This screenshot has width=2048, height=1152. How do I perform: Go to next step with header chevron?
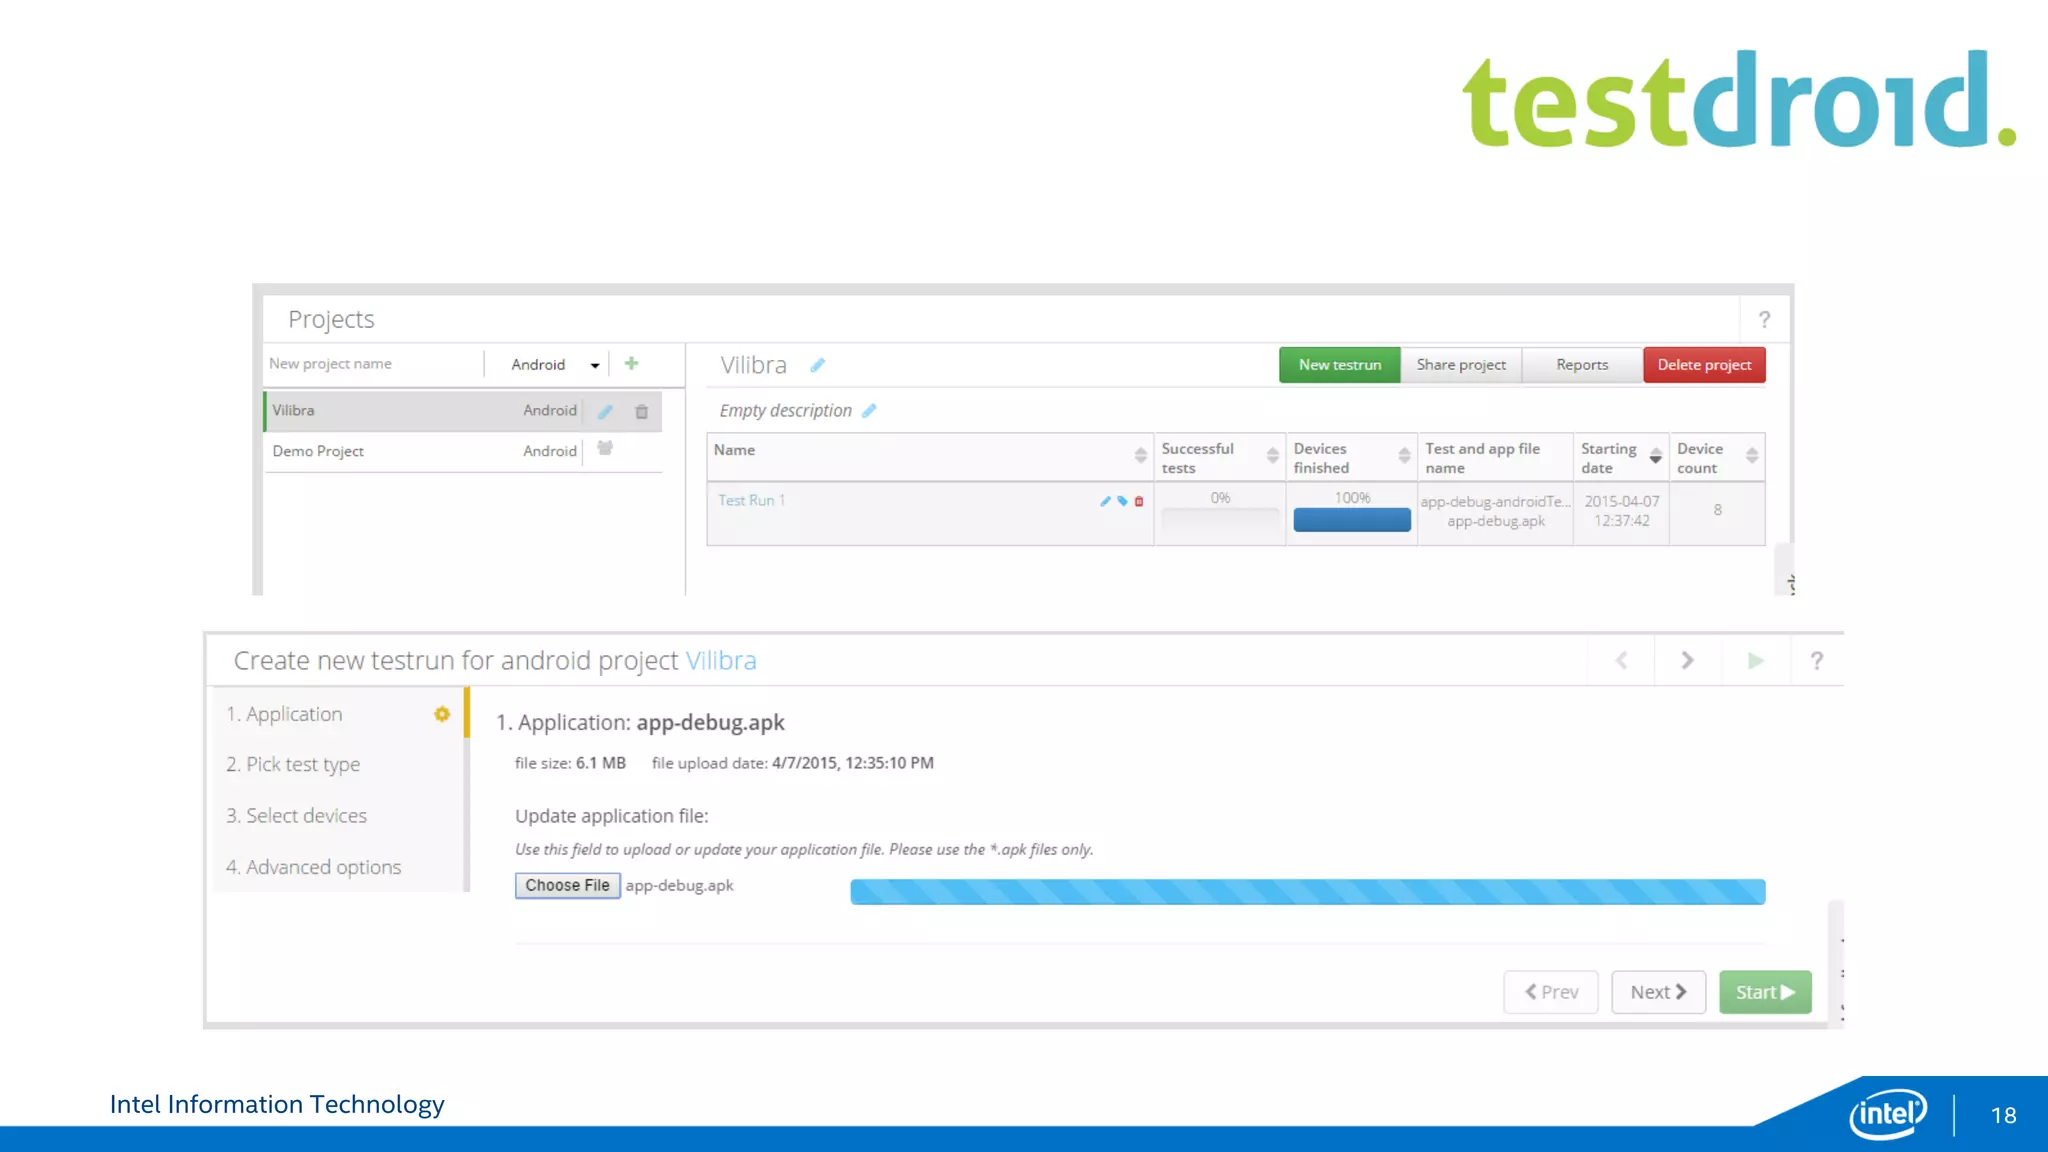point(1687,661)
